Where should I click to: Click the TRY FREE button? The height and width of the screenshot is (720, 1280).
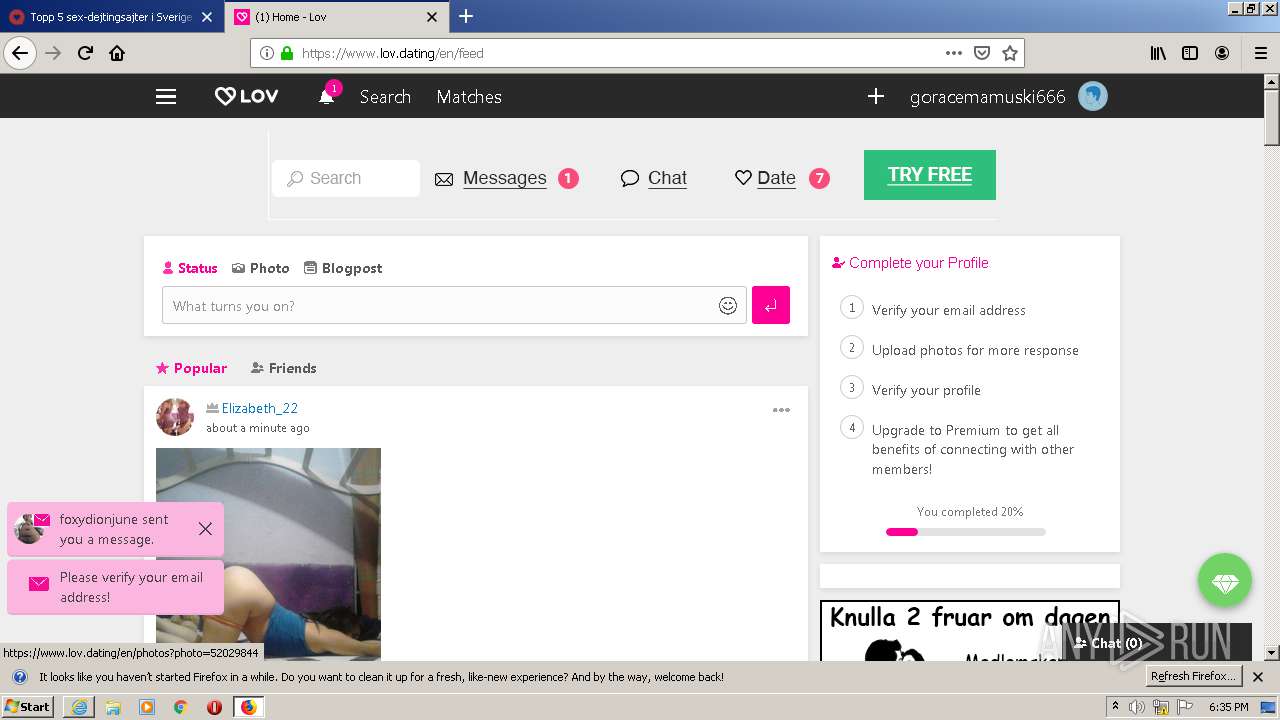[930, 175]
